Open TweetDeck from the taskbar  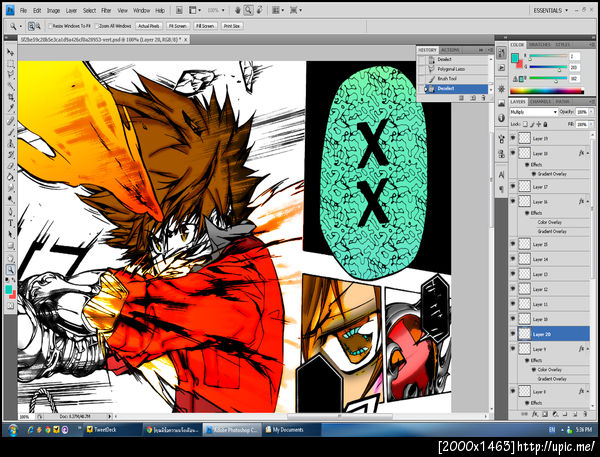pos(112,430)
